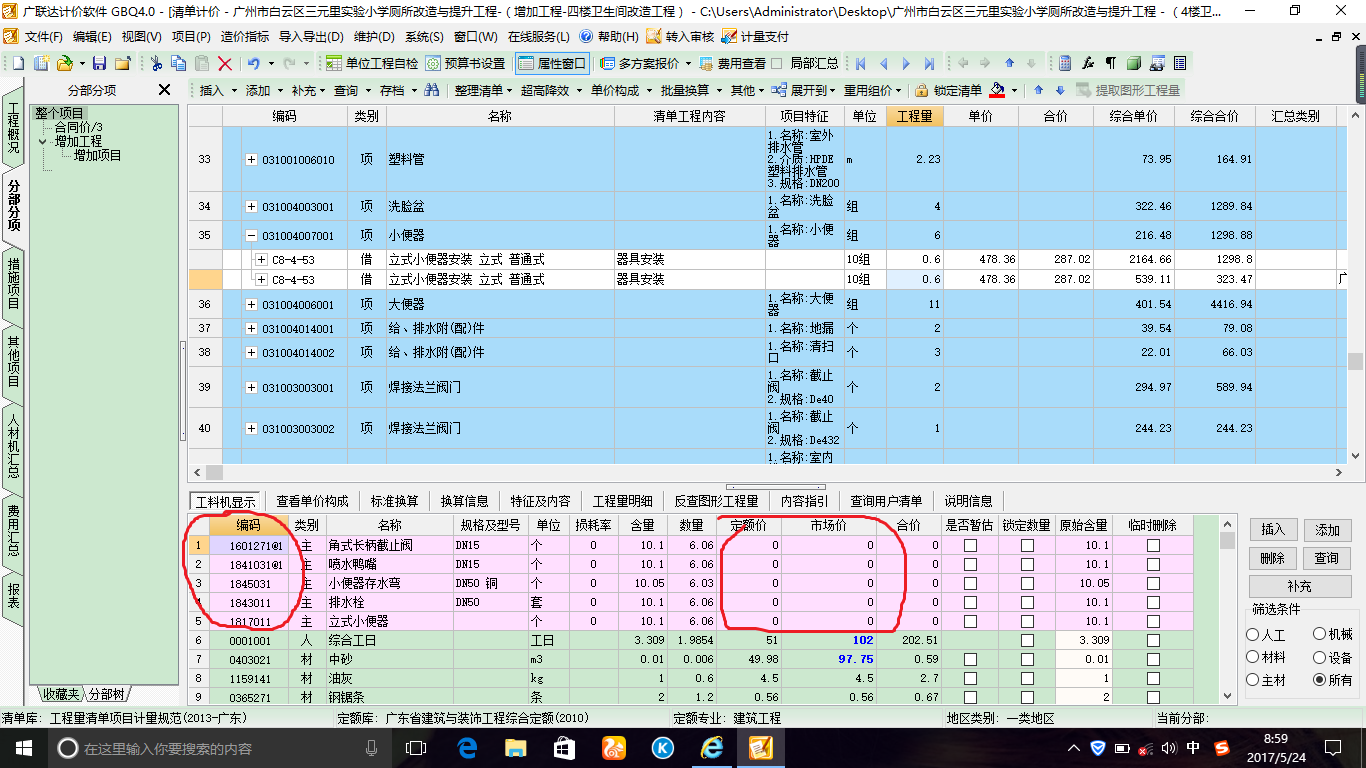Click the 补充 button in right panel
Image resolution: width=1366 pixels, height=768 pixels.
click(x=1300, y=586)
